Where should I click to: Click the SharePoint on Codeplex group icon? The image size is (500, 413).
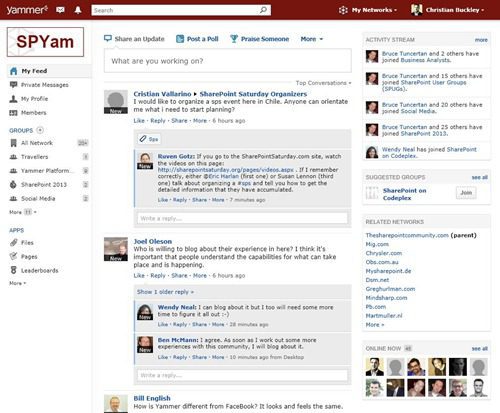coord(372,193)
